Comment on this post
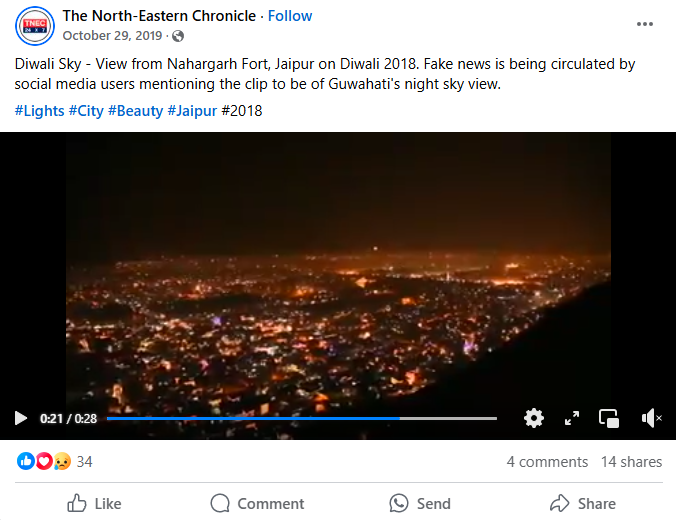This screenshot has width=676, height=520. (257, 503)
